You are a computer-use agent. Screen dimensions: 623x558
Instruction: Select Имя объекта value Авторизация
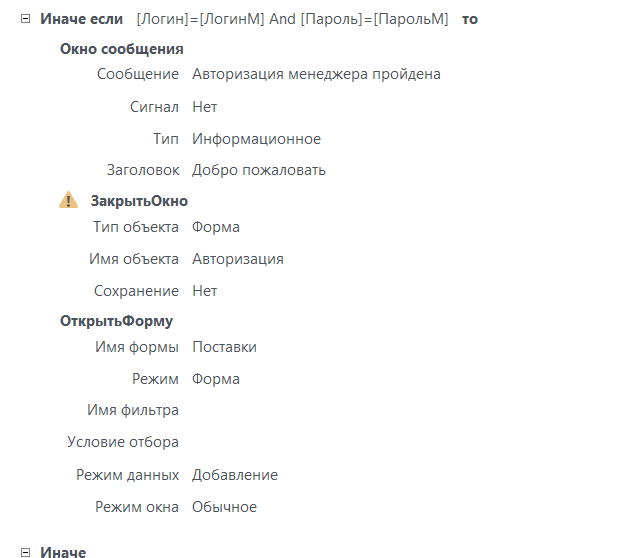click(238, 259)
